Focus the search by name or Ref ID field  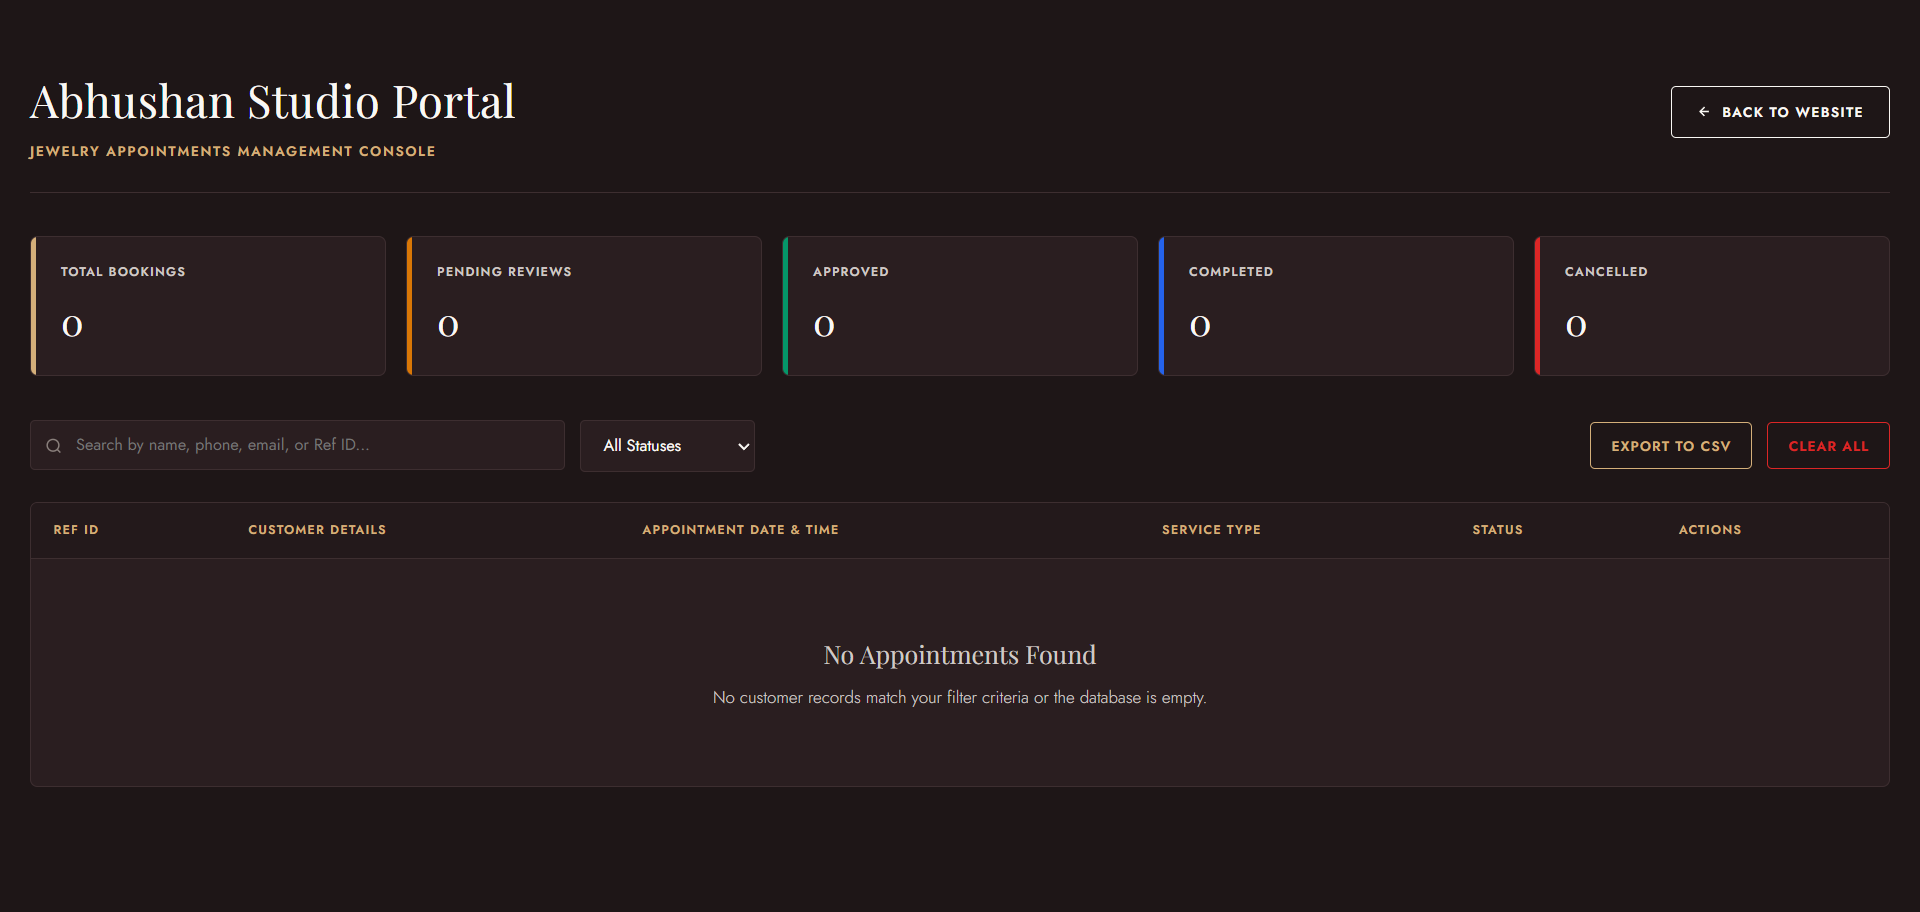(x=297, y=445)
